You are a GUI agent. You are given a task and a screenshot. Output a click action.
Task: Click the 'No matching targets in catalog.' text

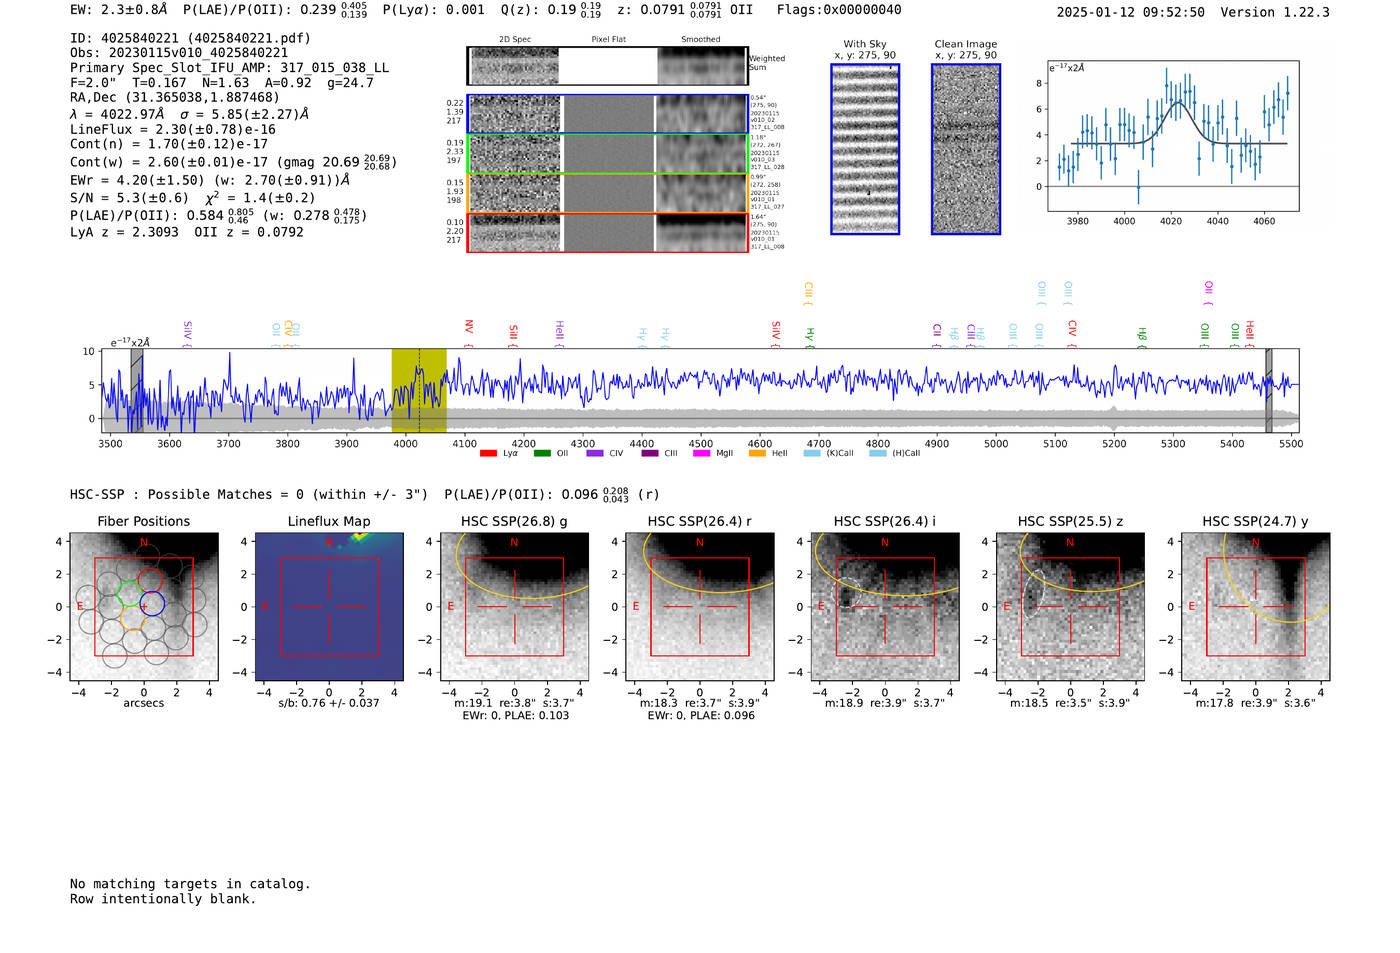[x=190, y=883]
